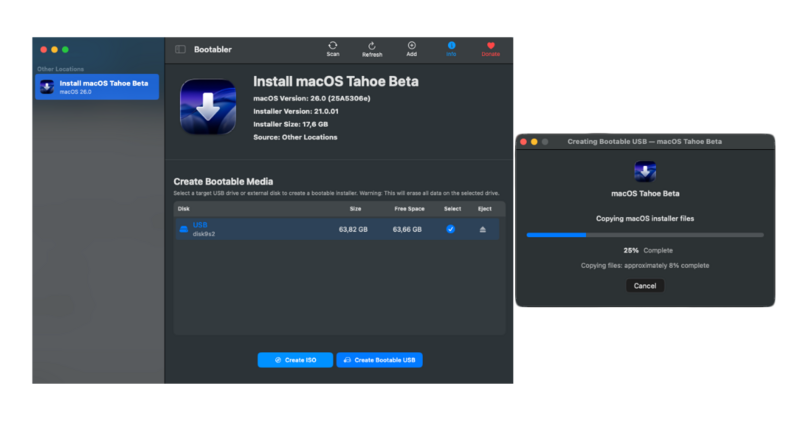Close the Bootabler main window
This screenshot has width=800, height=423.
click(44, 49)
